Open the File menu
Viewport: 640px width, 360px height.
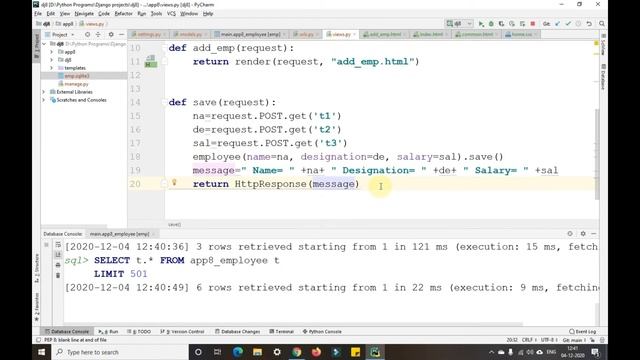point(38,13)
